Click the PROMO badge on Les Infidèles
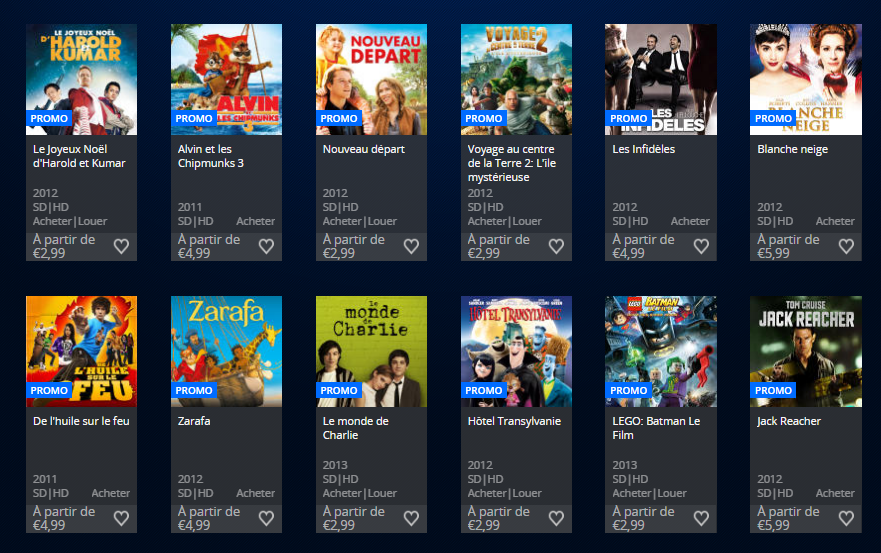881x553 pixels. click(628, 119)
